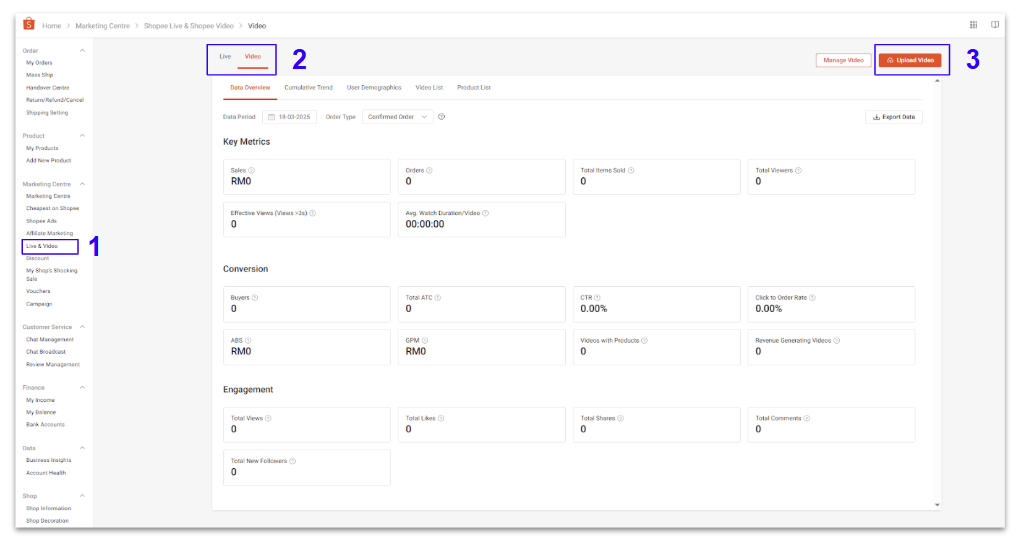Show info for Total Viewers
This screenshot has height=540, width=1017.
pos(798,170)
